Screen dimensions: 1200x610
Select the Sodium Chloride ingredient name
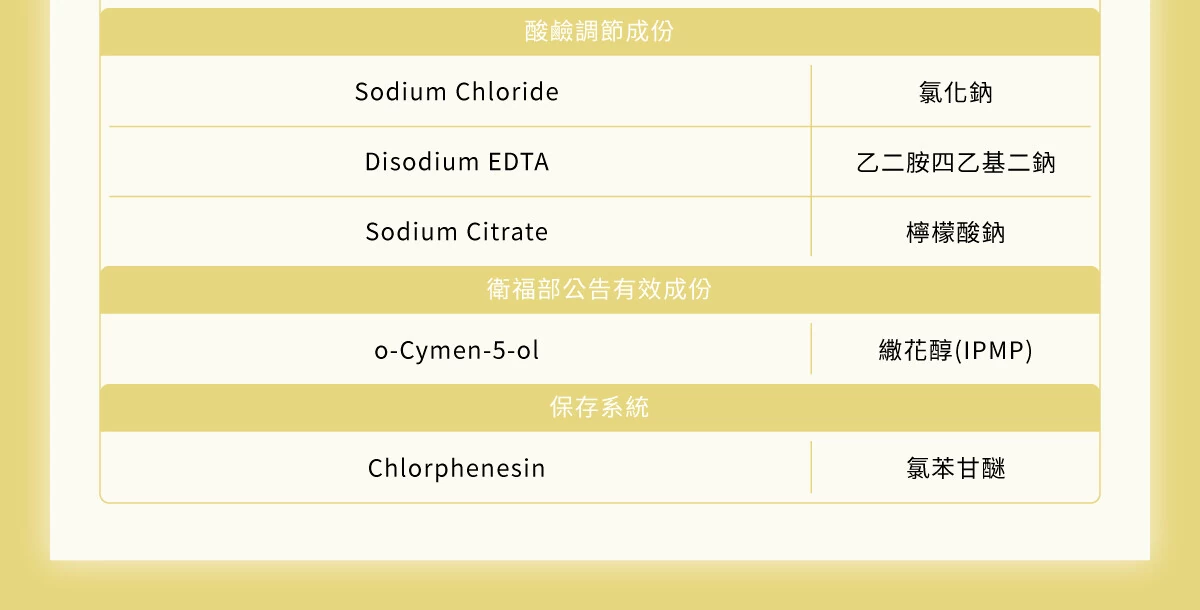click(x=457, y=92)
